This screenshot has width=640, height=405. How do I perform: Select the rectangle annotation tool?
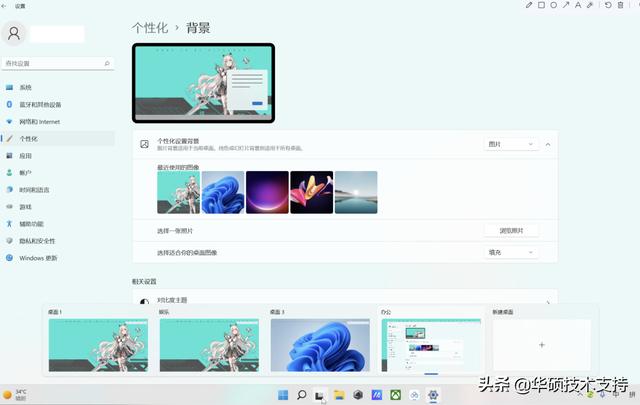[x=541, y=5]
